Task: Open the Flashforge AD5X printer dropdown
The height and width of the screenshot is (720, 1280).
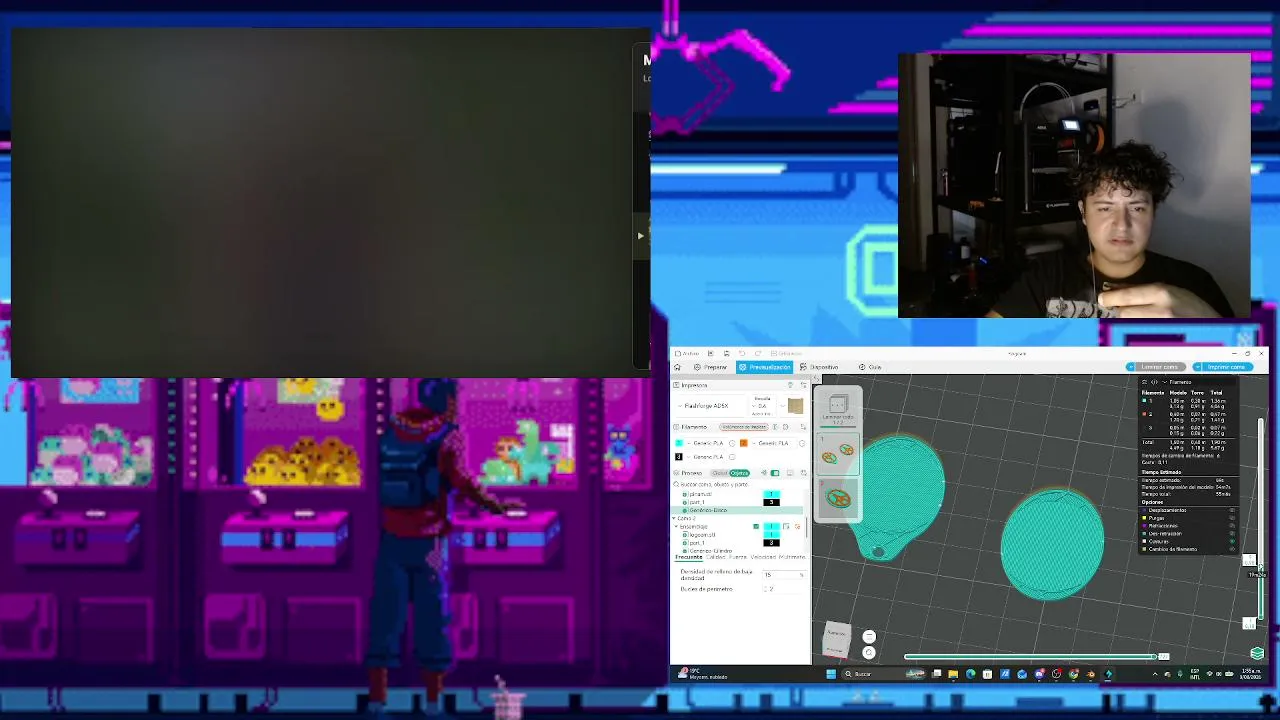Action: (x=712, y=406)
